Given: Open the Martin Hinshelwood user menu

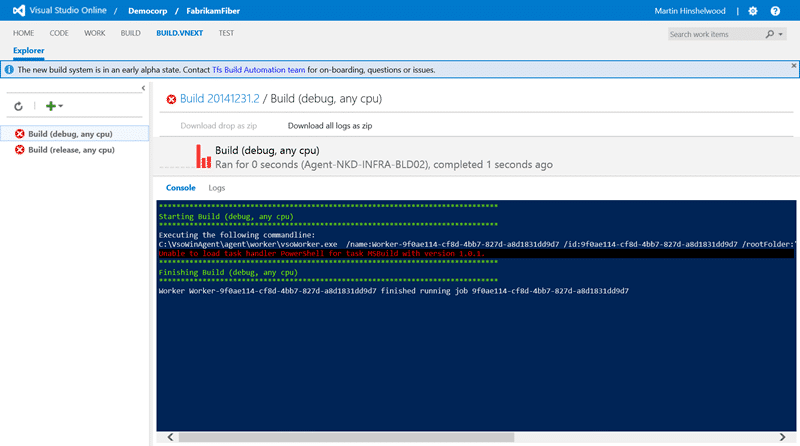Looking at the screenshot, I should click(690, 11).
